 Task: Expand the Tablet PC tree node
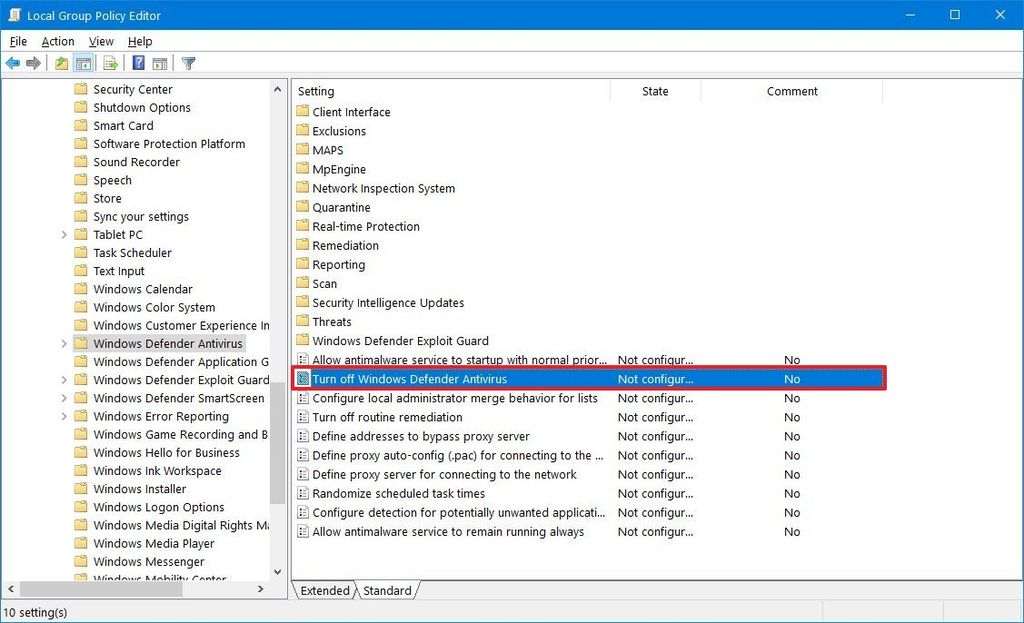(63, 234)
